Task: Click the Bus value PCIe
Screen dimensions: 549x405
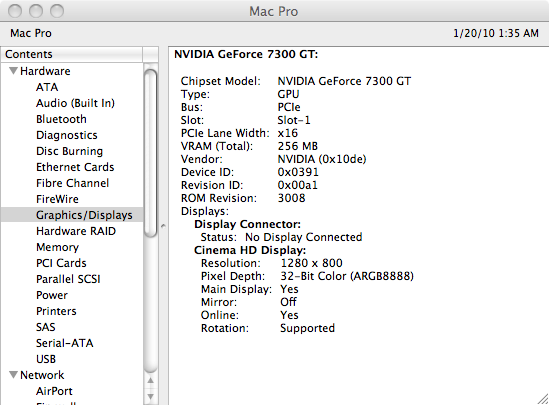Action: click(289, 107)
